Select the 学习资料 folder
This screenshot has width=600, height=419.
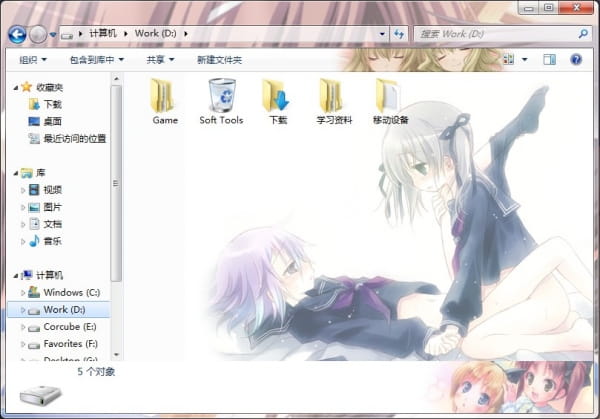point(334,102)
